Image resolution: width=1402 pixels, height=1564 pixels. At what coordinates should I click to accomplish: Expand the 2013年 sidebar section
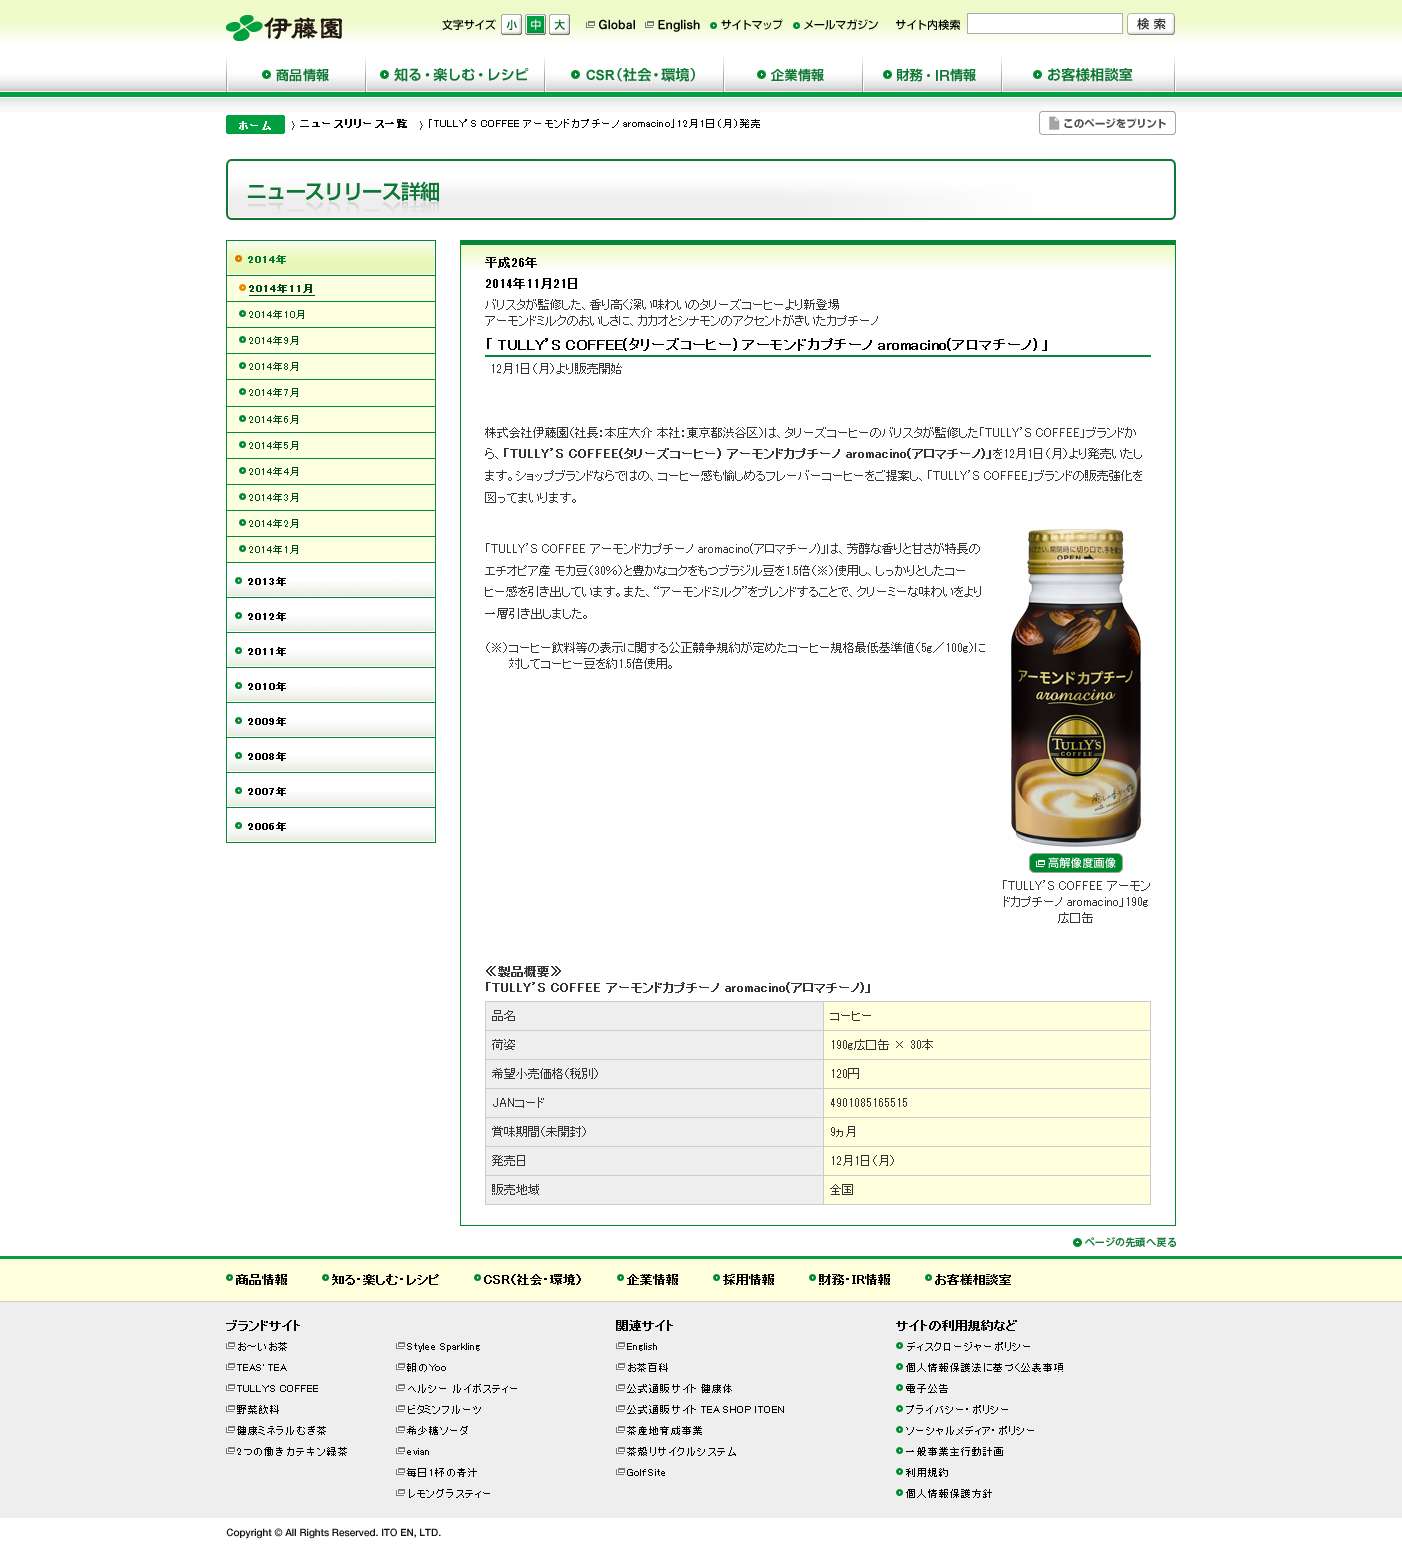331,580
